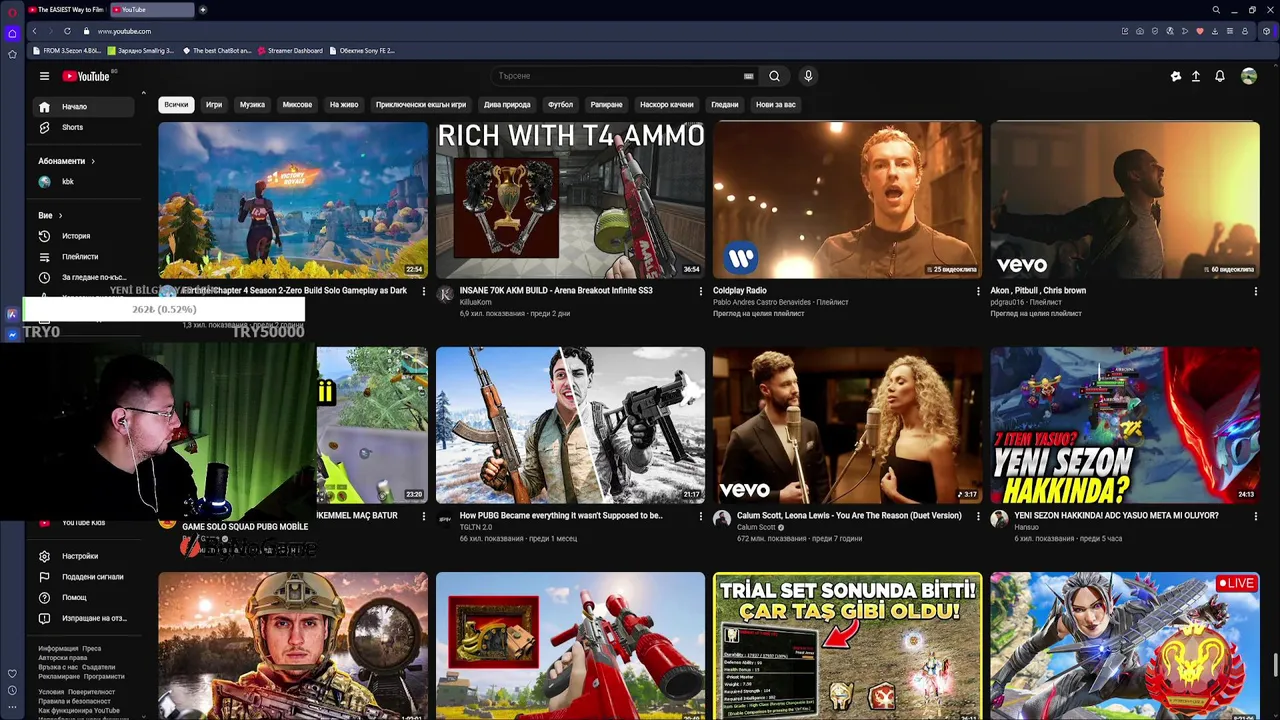Screen dimensions: 1280x720
Task: Open 'Преглед на целия плейлист' under Coldplay Radio
Action: click(x=758, y=314)
